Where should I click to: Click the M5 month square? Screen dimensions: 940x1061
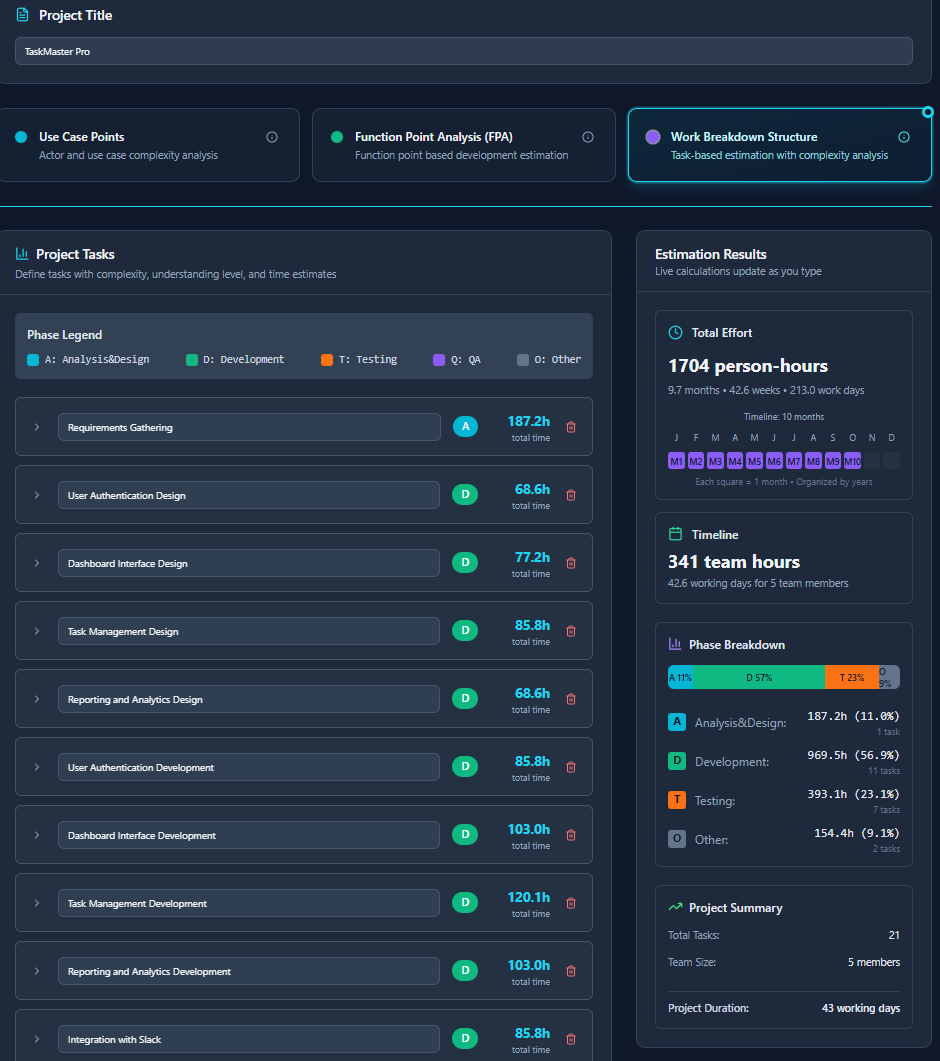point(755,461)
